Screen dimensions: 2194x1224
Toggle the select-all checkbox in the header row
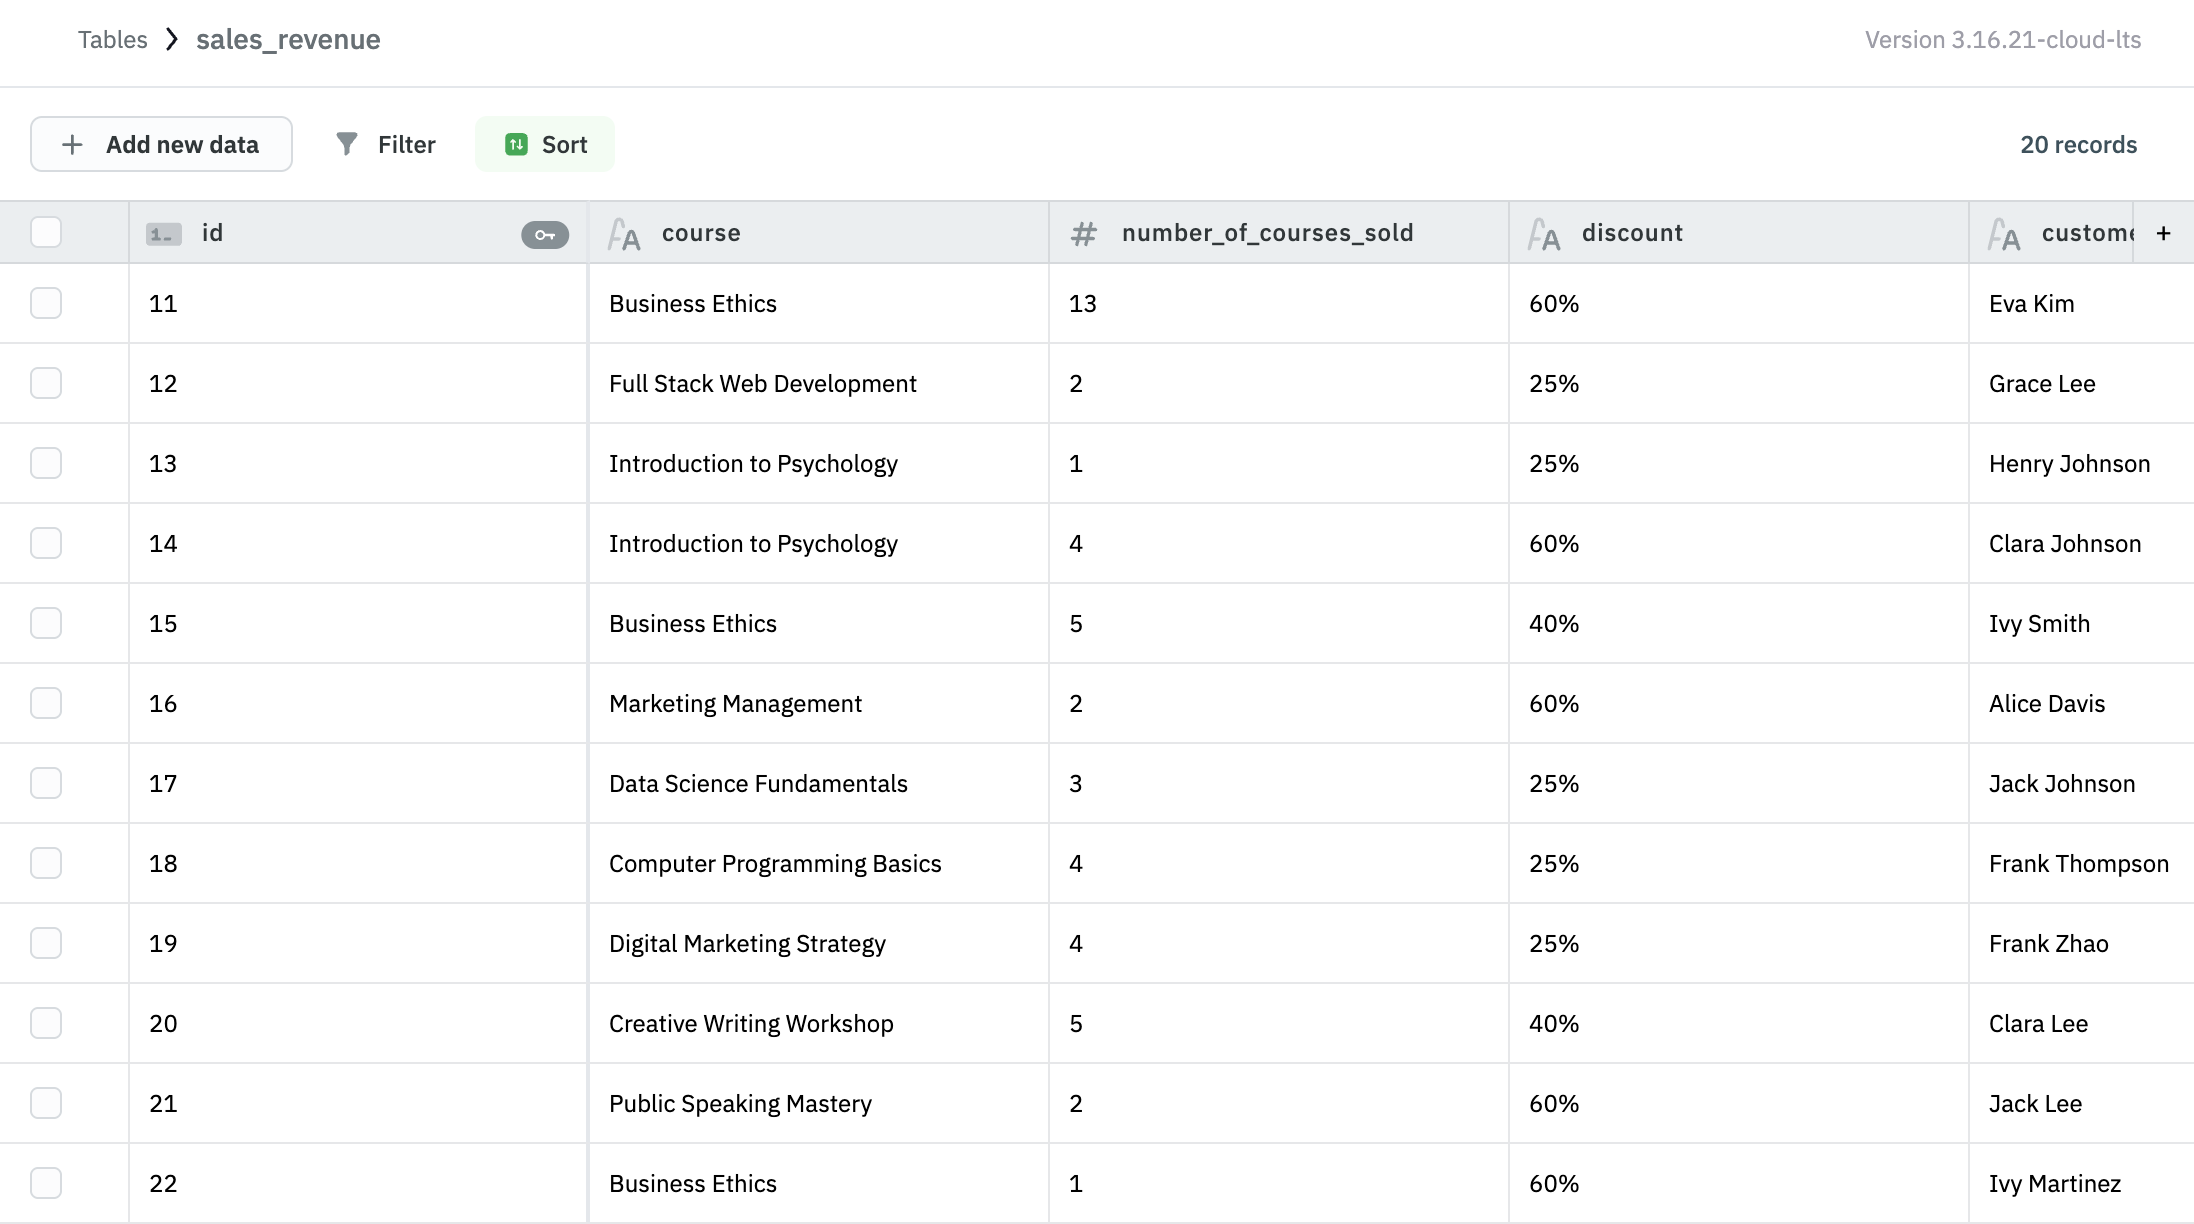[x=45, y=231]
